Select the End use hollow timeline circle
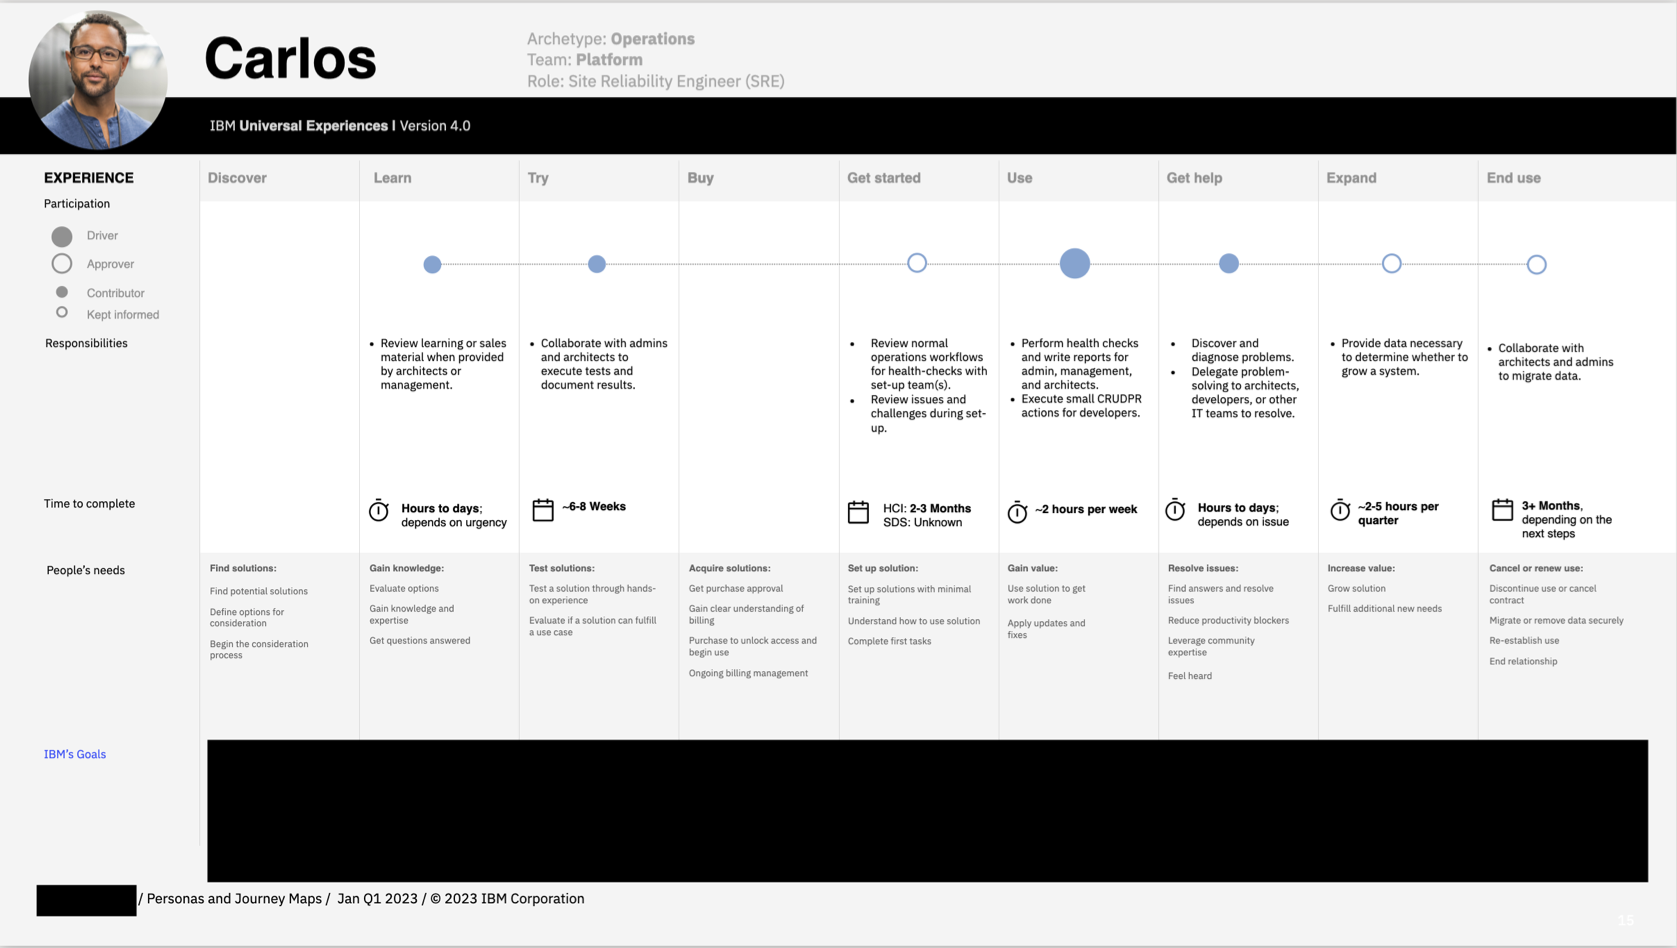Screen dimensions: 1677x948 pos(1537,265)
